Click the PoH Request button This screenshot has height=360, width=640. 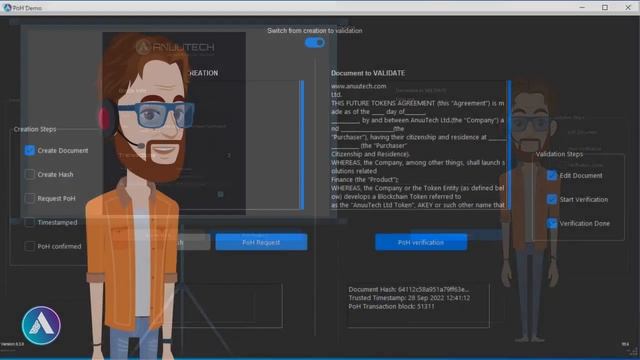(x=261, y=242)
